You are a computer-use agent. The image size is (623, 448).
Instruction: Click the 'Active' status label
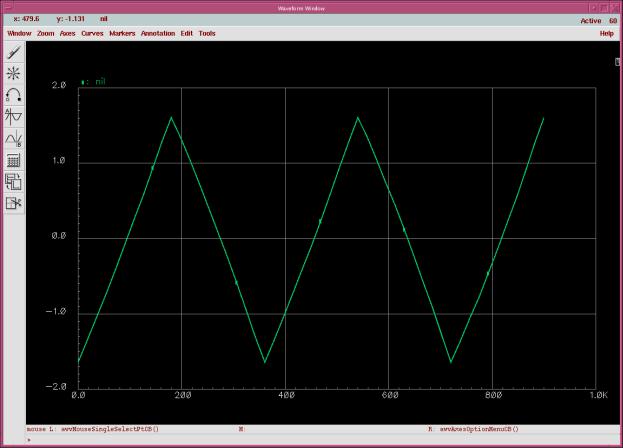[x=591, y=21]
